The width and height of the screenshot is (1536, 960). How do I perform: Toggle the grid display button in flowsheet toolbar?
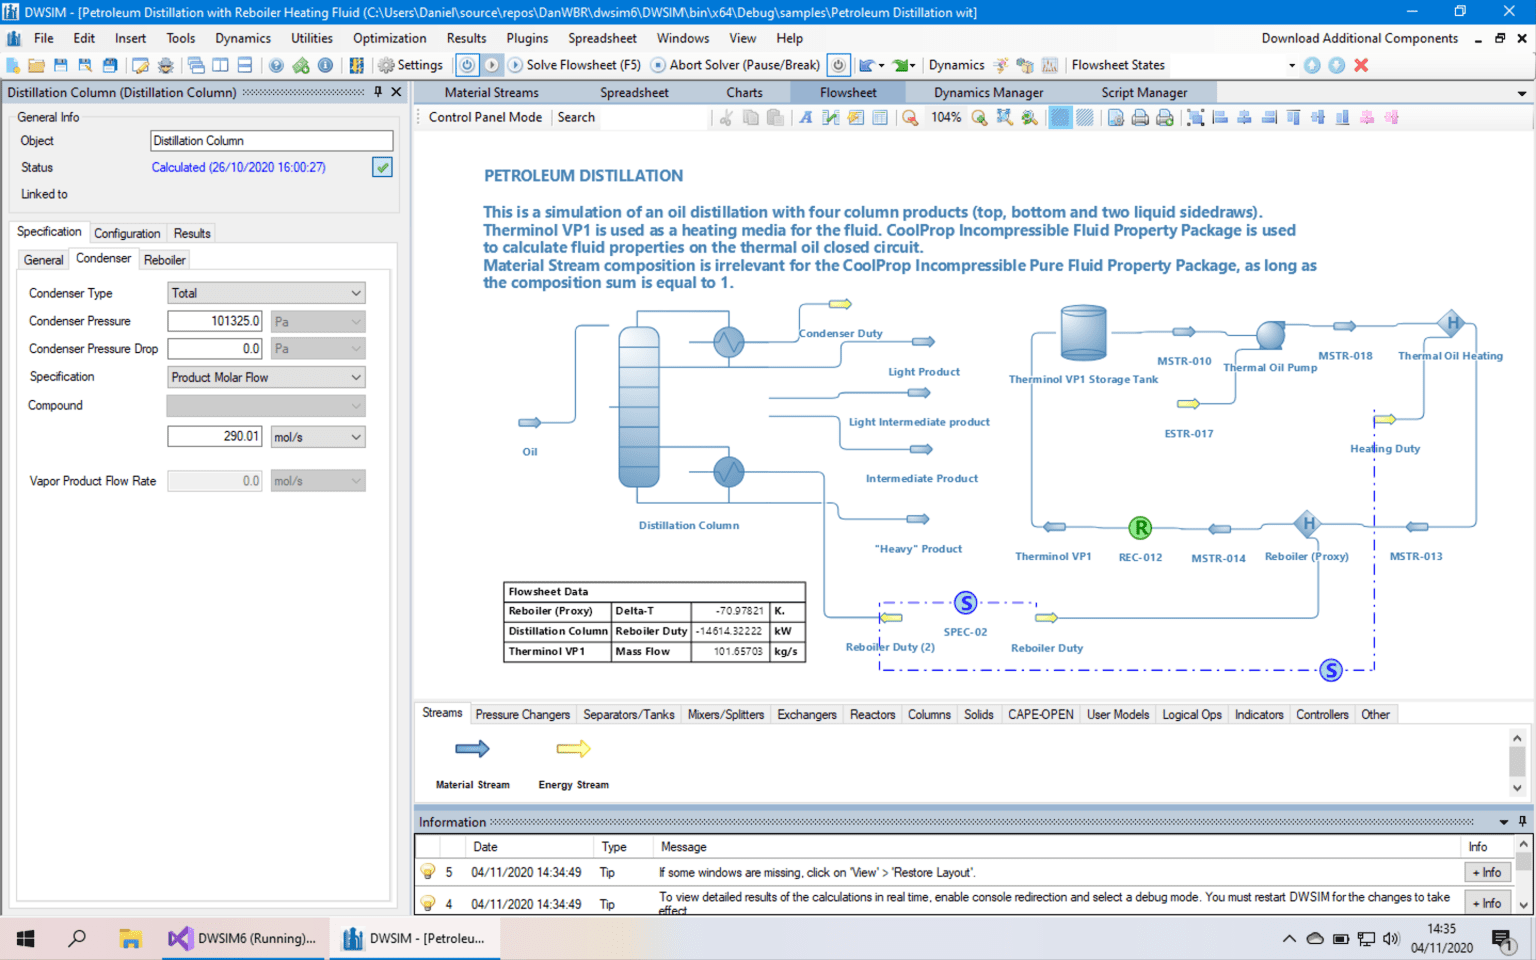tap(1060, 117)
